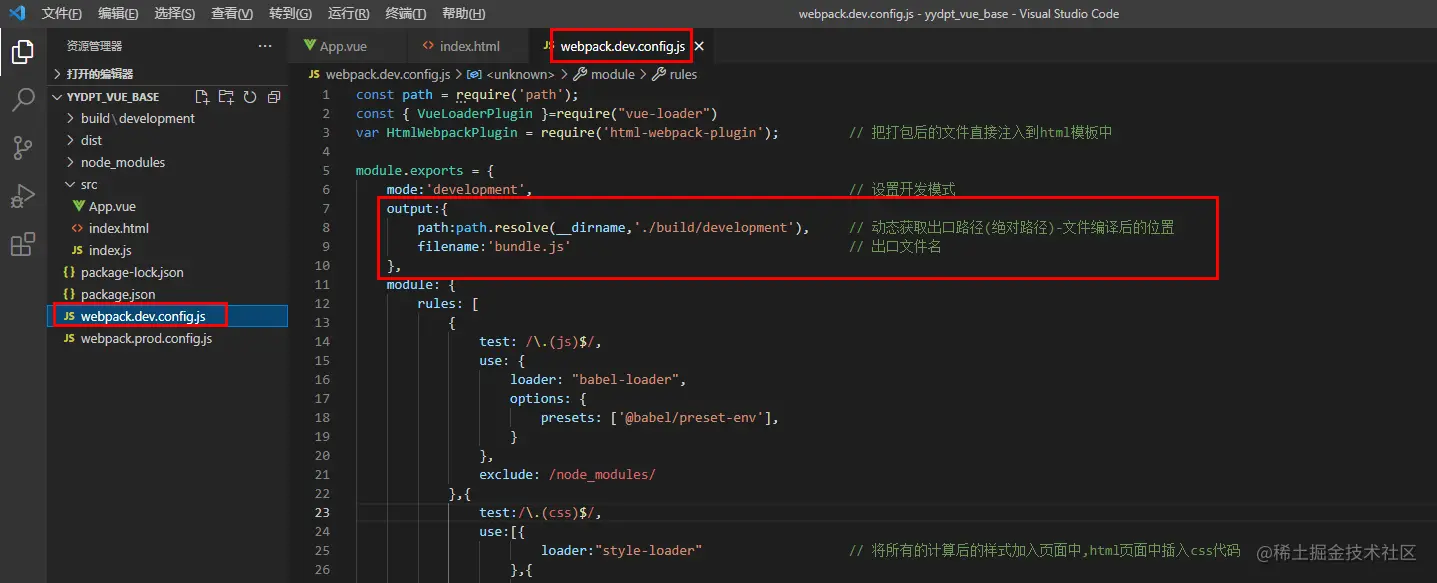Screen dimensions: 1437x583
Task: Click '@babel/preset-env' preset text
Action: [692, 418]
